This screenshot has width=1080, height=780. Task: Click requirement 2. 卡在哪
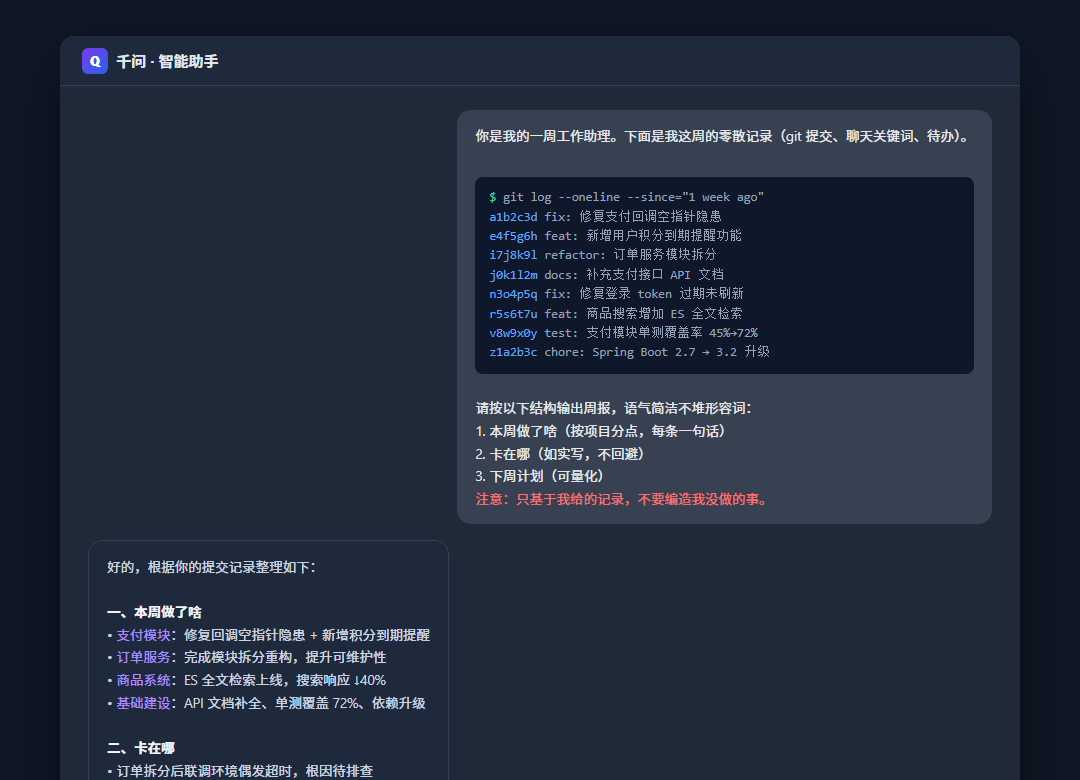point(560,454)
